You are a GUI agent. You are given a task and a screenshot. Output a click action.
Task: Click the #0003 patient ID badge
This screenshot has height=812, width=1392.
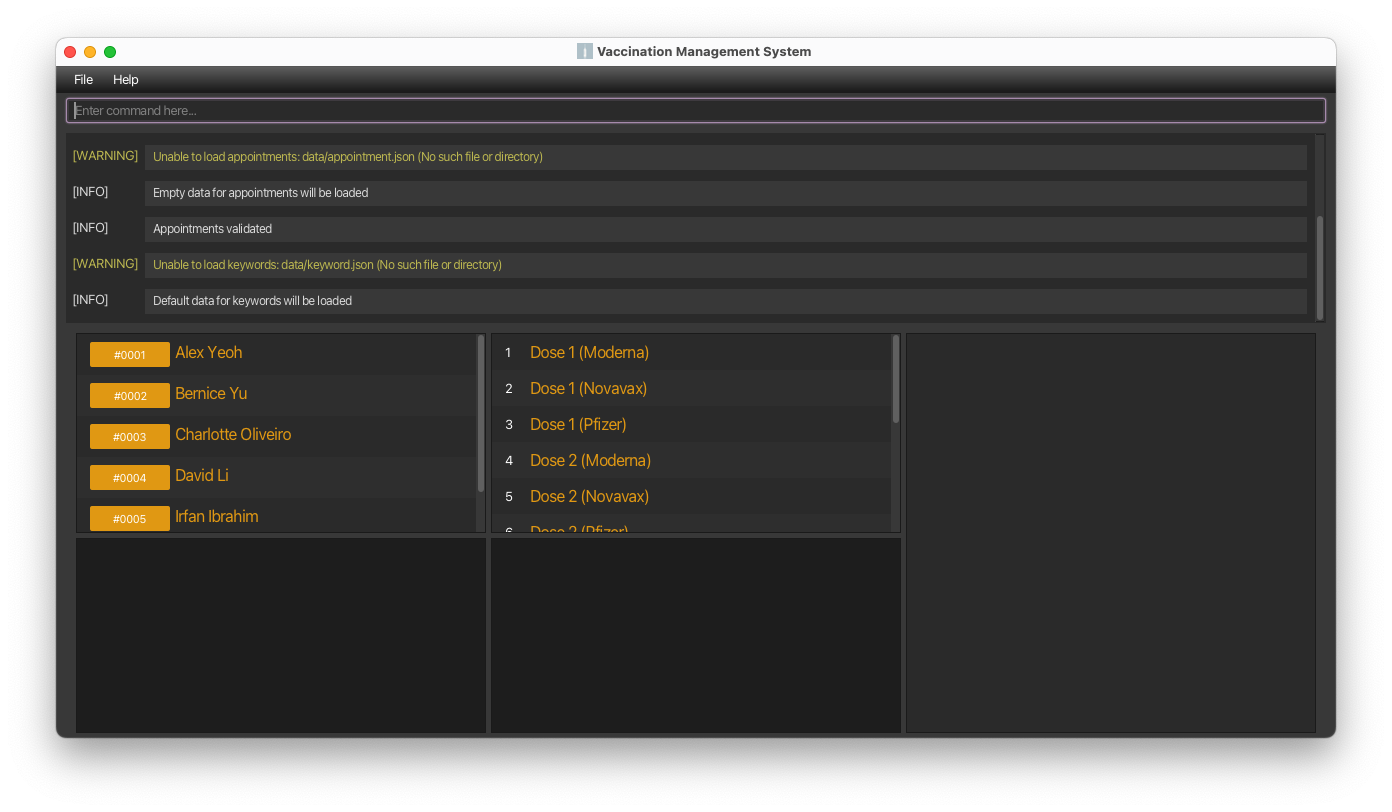(130, 437)
